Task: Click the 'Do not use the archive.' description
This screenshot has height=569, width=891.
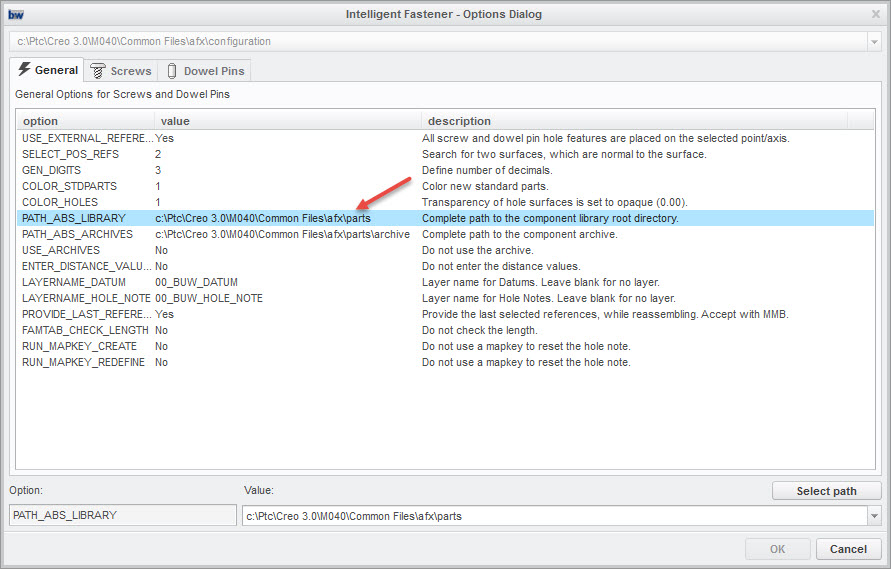Action: [x=478, y=250]
